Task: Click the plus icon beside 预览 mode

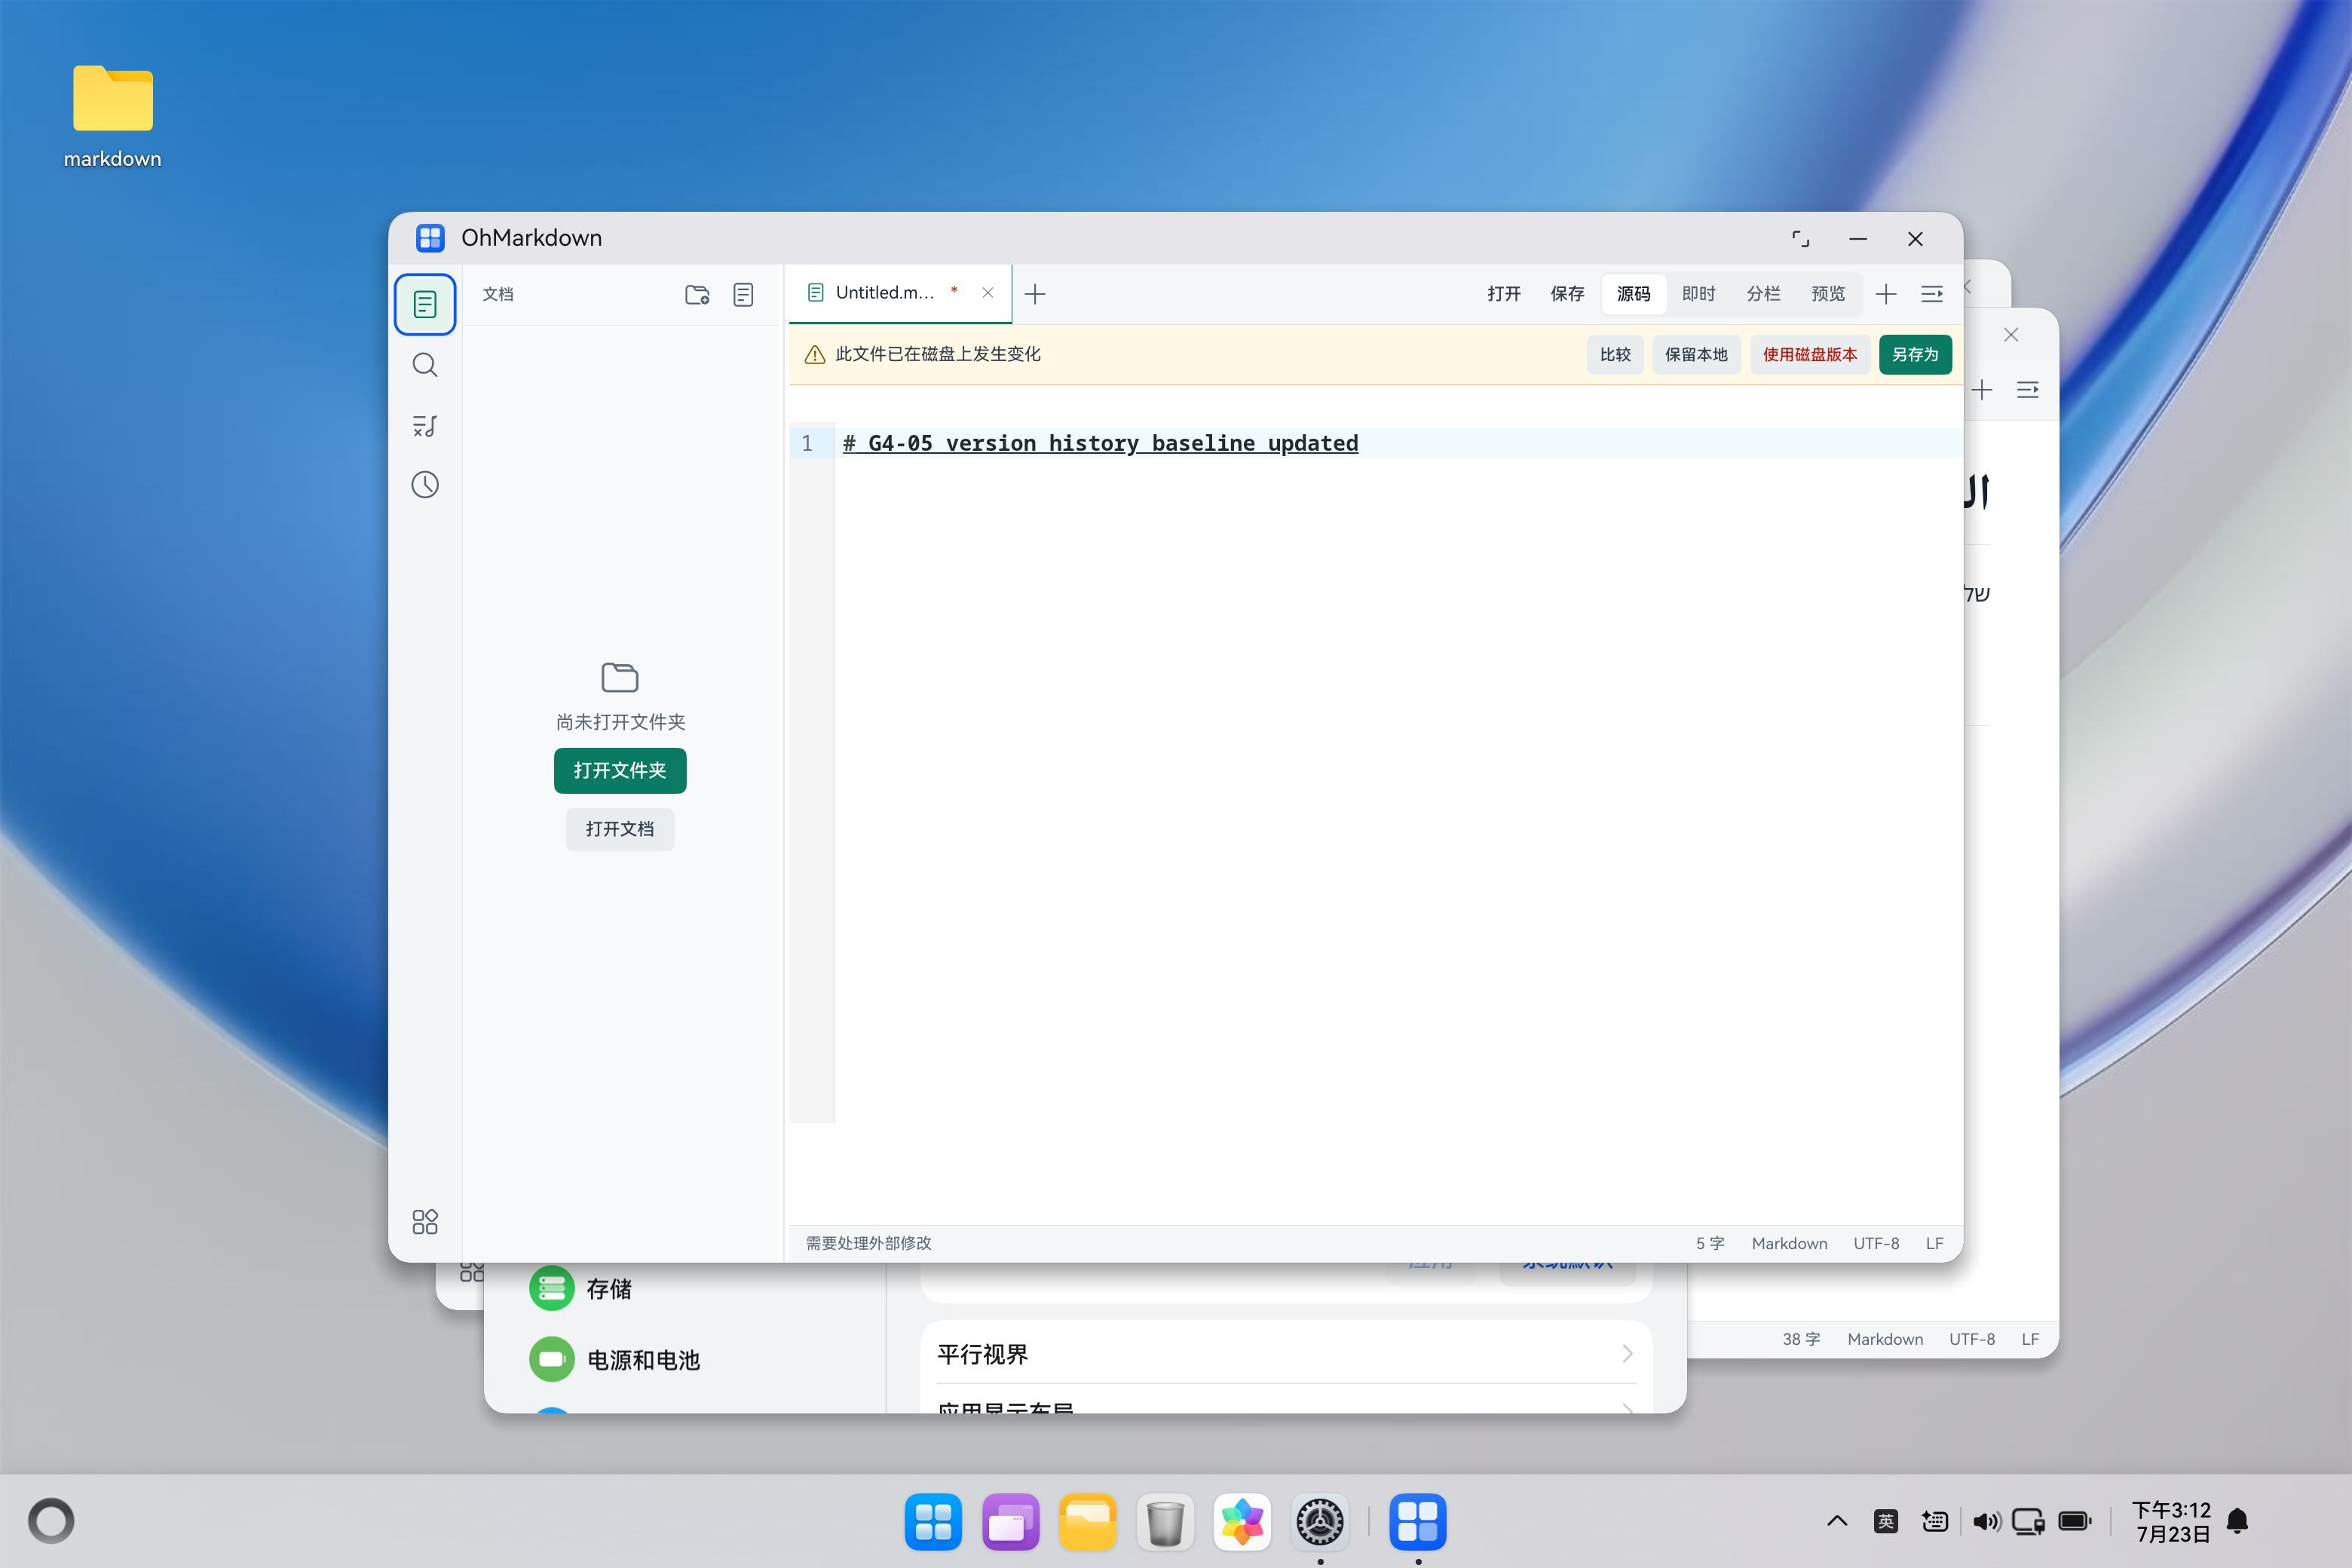Action: click(x=1886, y=294)
